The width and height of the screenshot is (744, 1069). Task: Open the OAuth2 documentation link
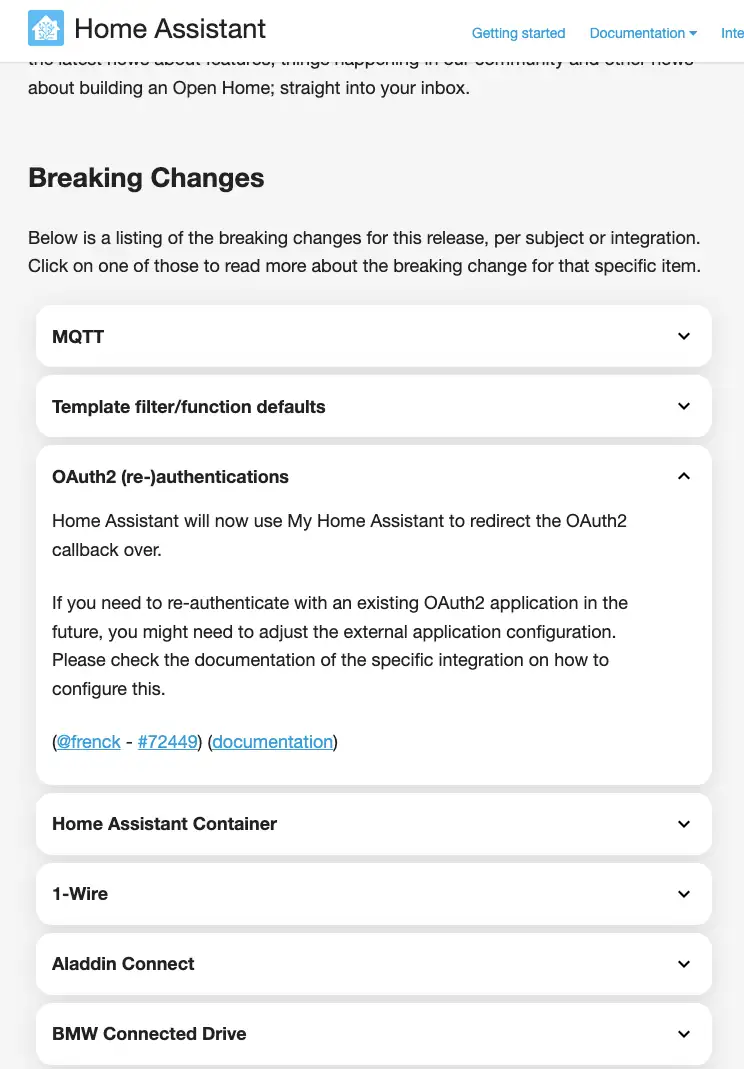pyautogui.click(x=272, y=742)
